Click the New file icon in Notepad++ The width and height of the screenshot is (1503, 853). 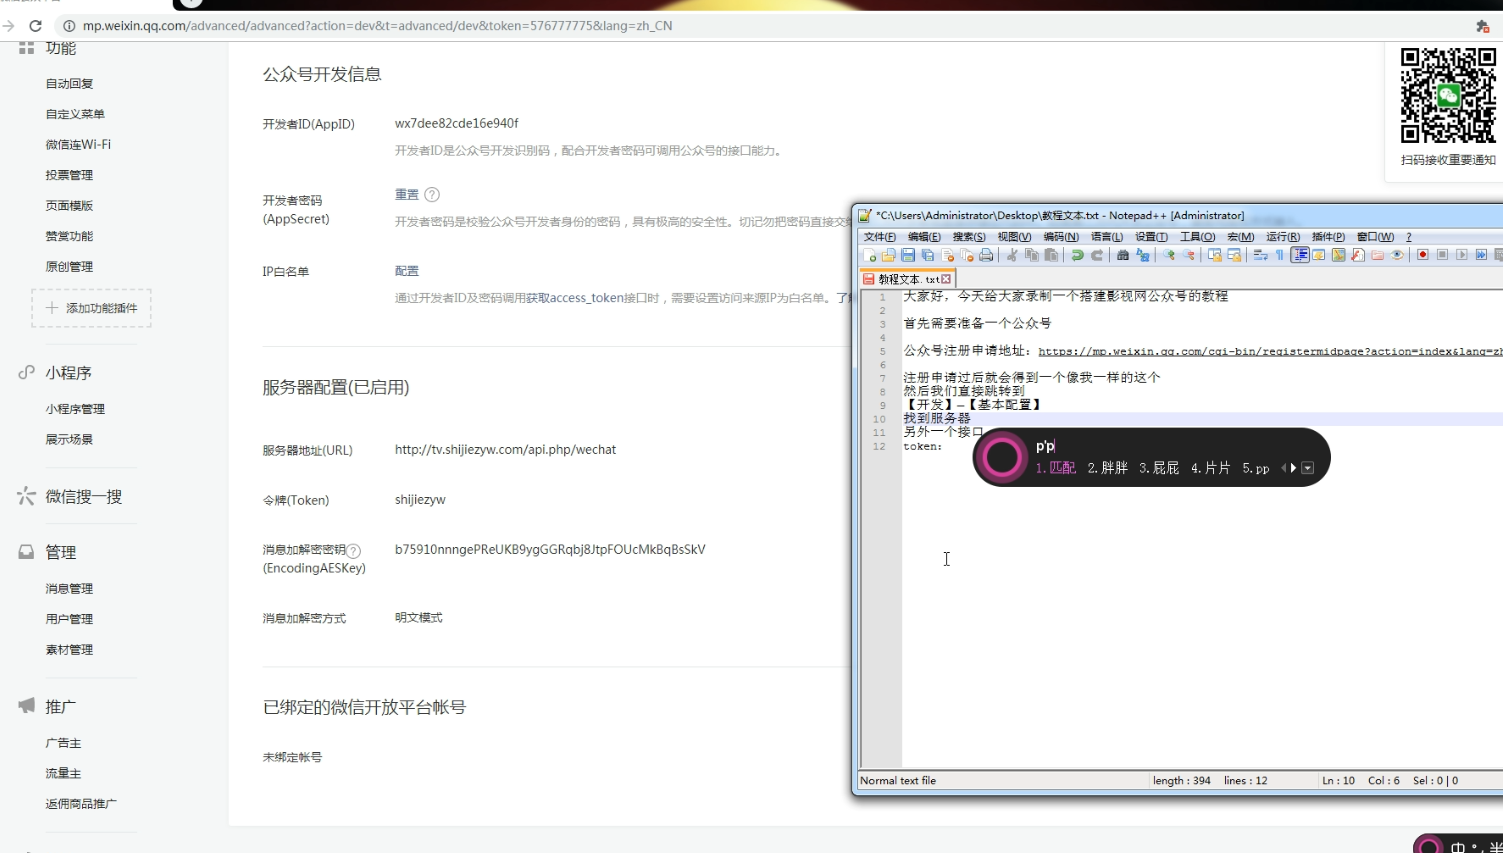(x=869, y=255)
